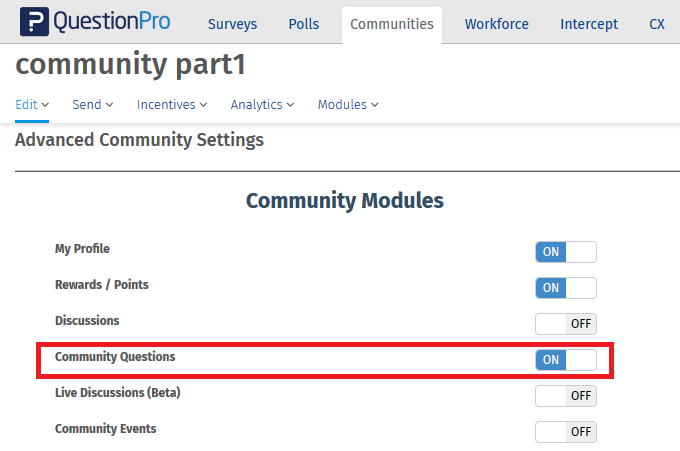Screen dimensions: 680x451
Task: Enable Live Discussions (Beta) switch
Action: (x=565, y=396)
